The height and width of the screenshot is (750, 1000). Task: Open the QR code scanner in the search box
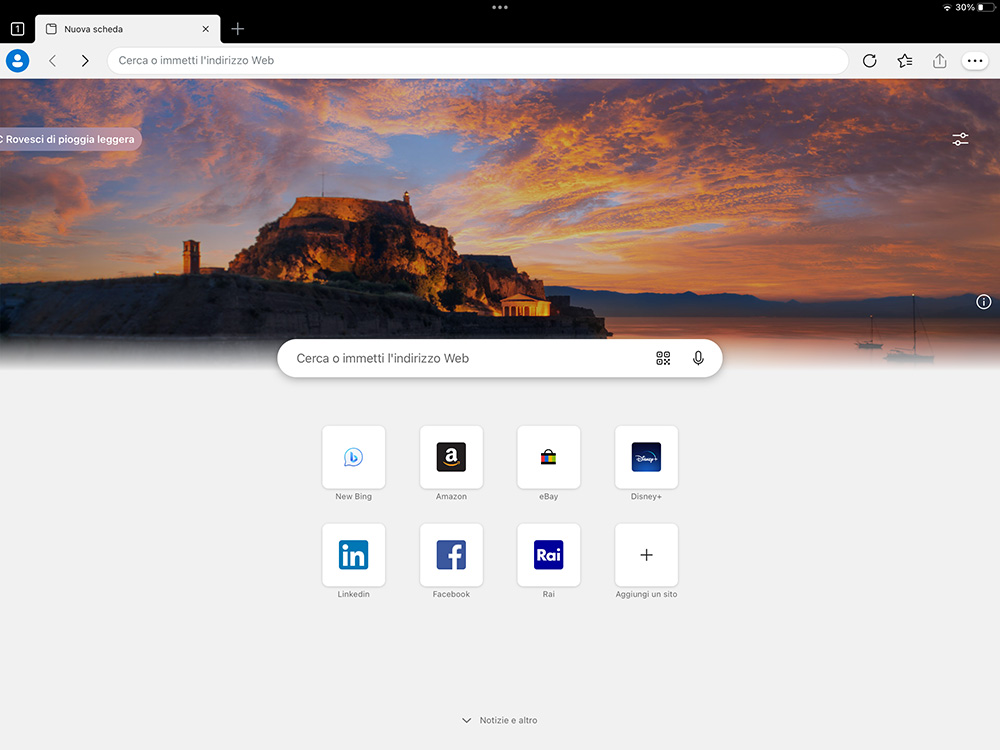click(663, 357)
